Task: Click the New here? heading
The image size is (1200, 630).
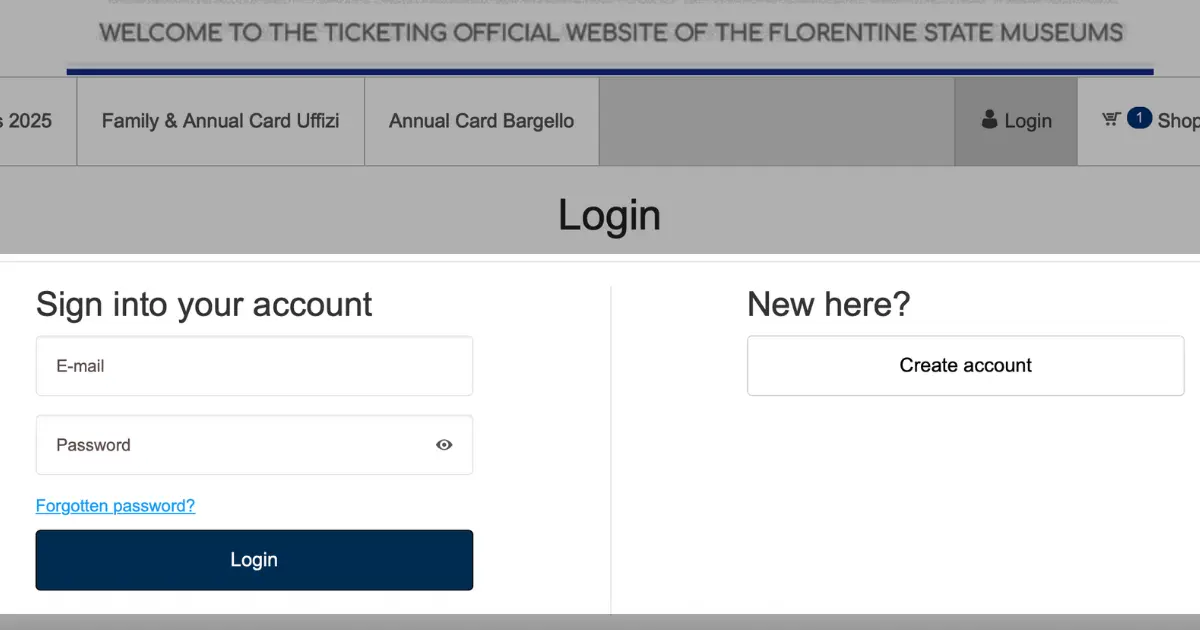Action: [829, 304]
